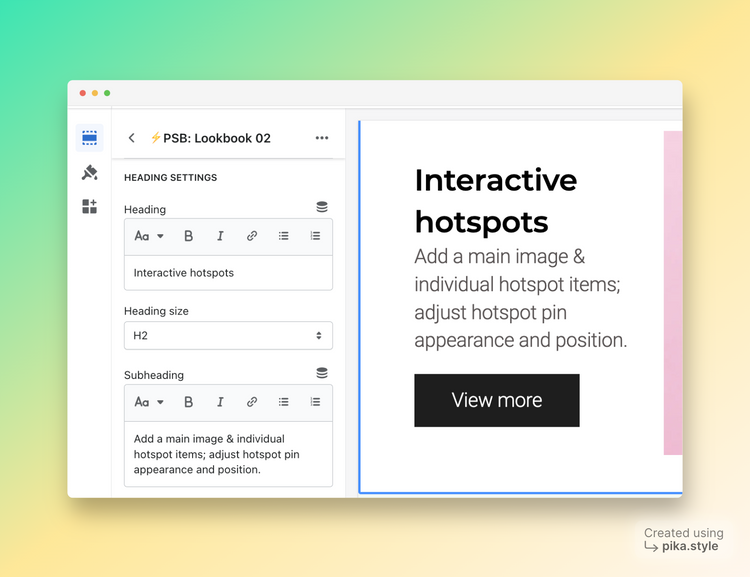
Task: Open the Sections panel icon in sidebar
Action: click(x=89, y=138)
